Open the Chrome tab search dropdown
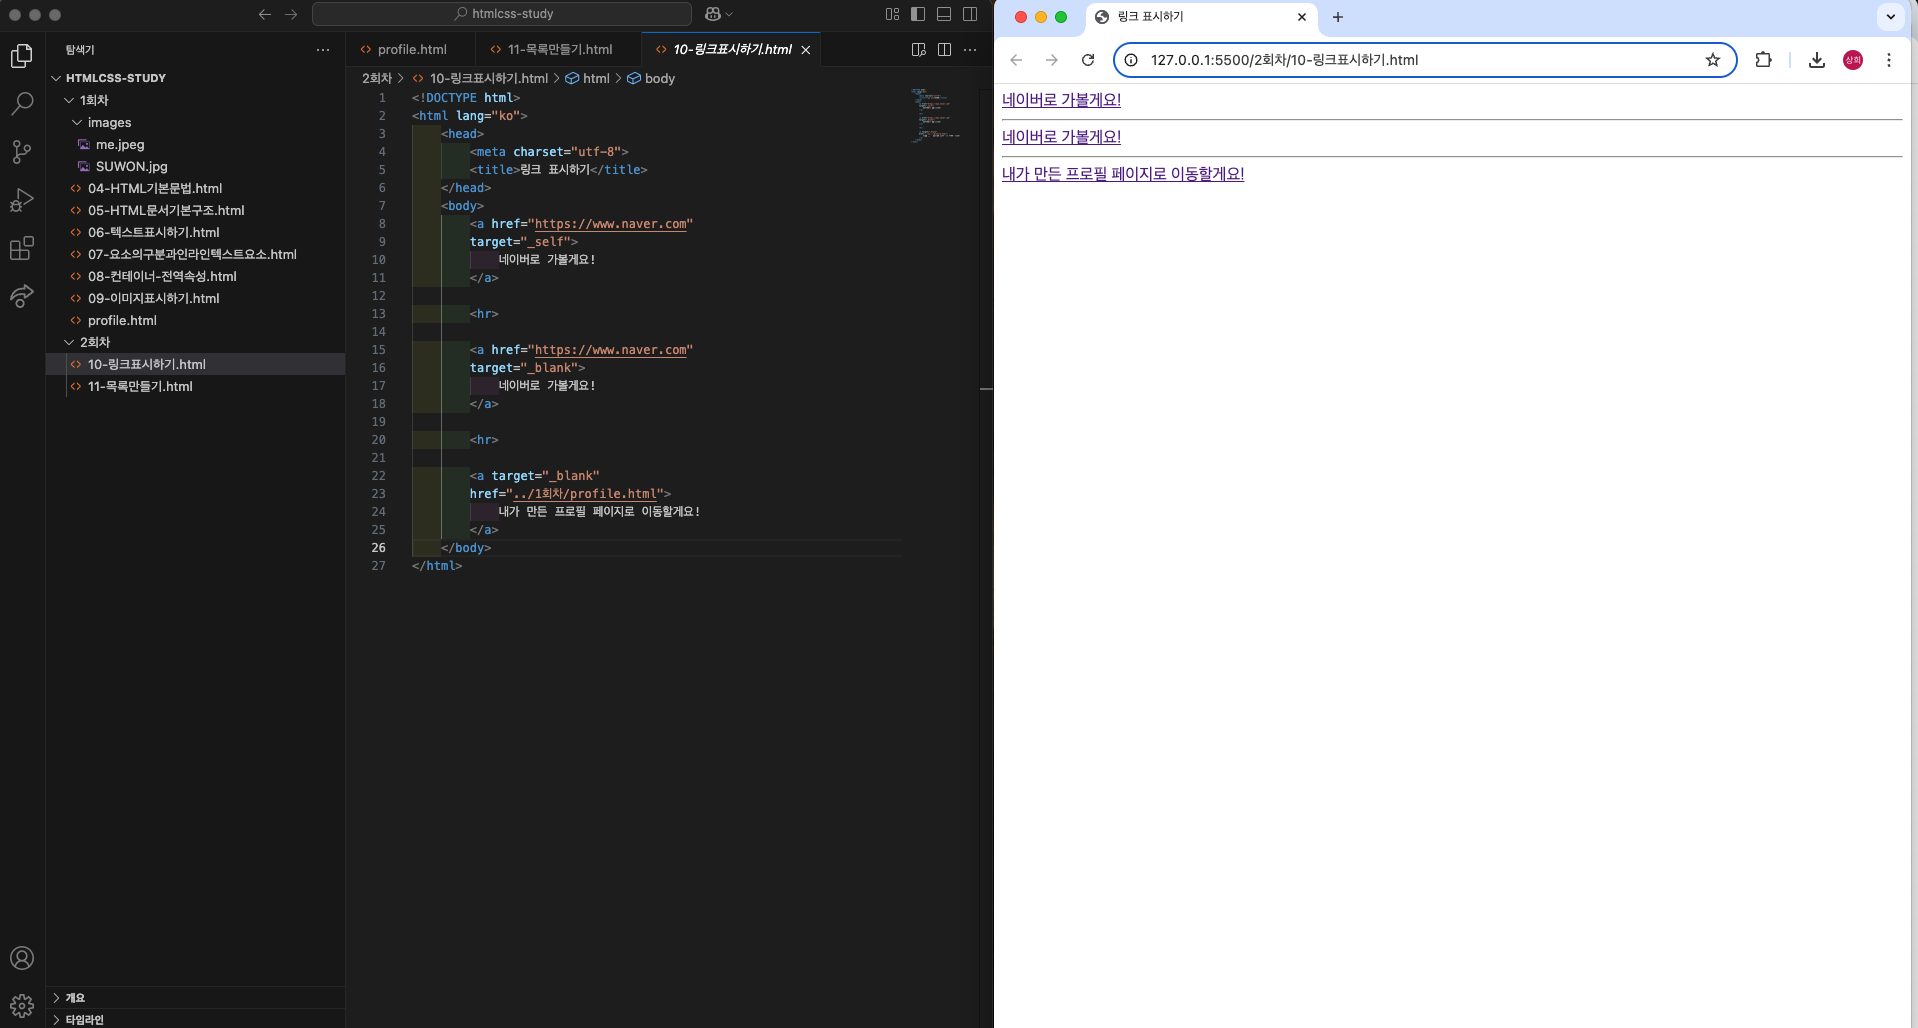 (x=1890, y=17)
